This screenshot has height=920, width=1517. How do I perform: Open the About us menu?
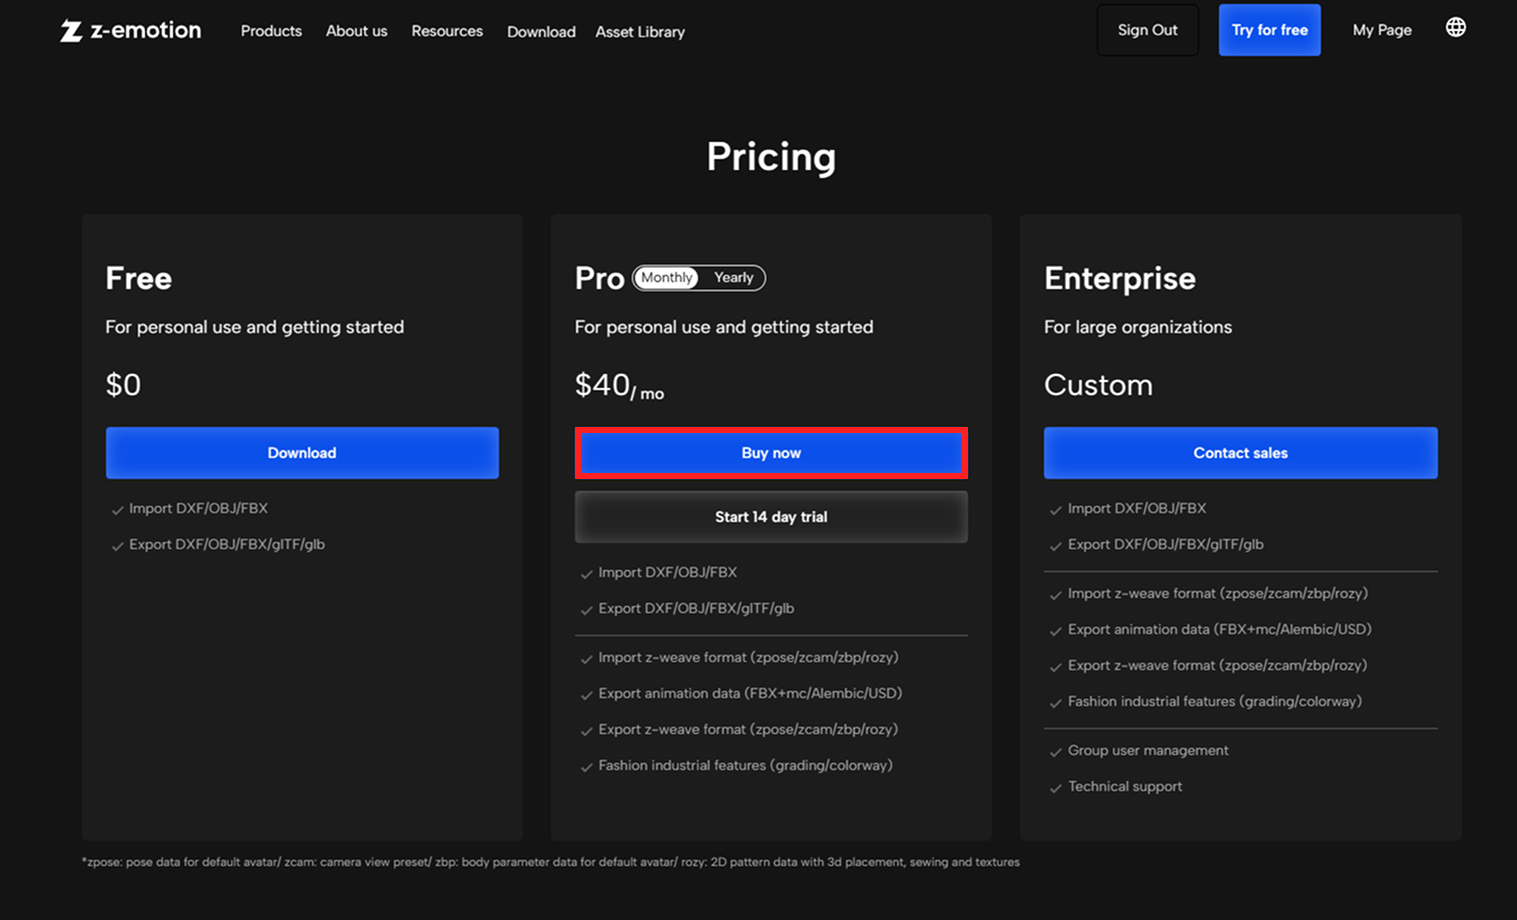[x=356, y=31]
